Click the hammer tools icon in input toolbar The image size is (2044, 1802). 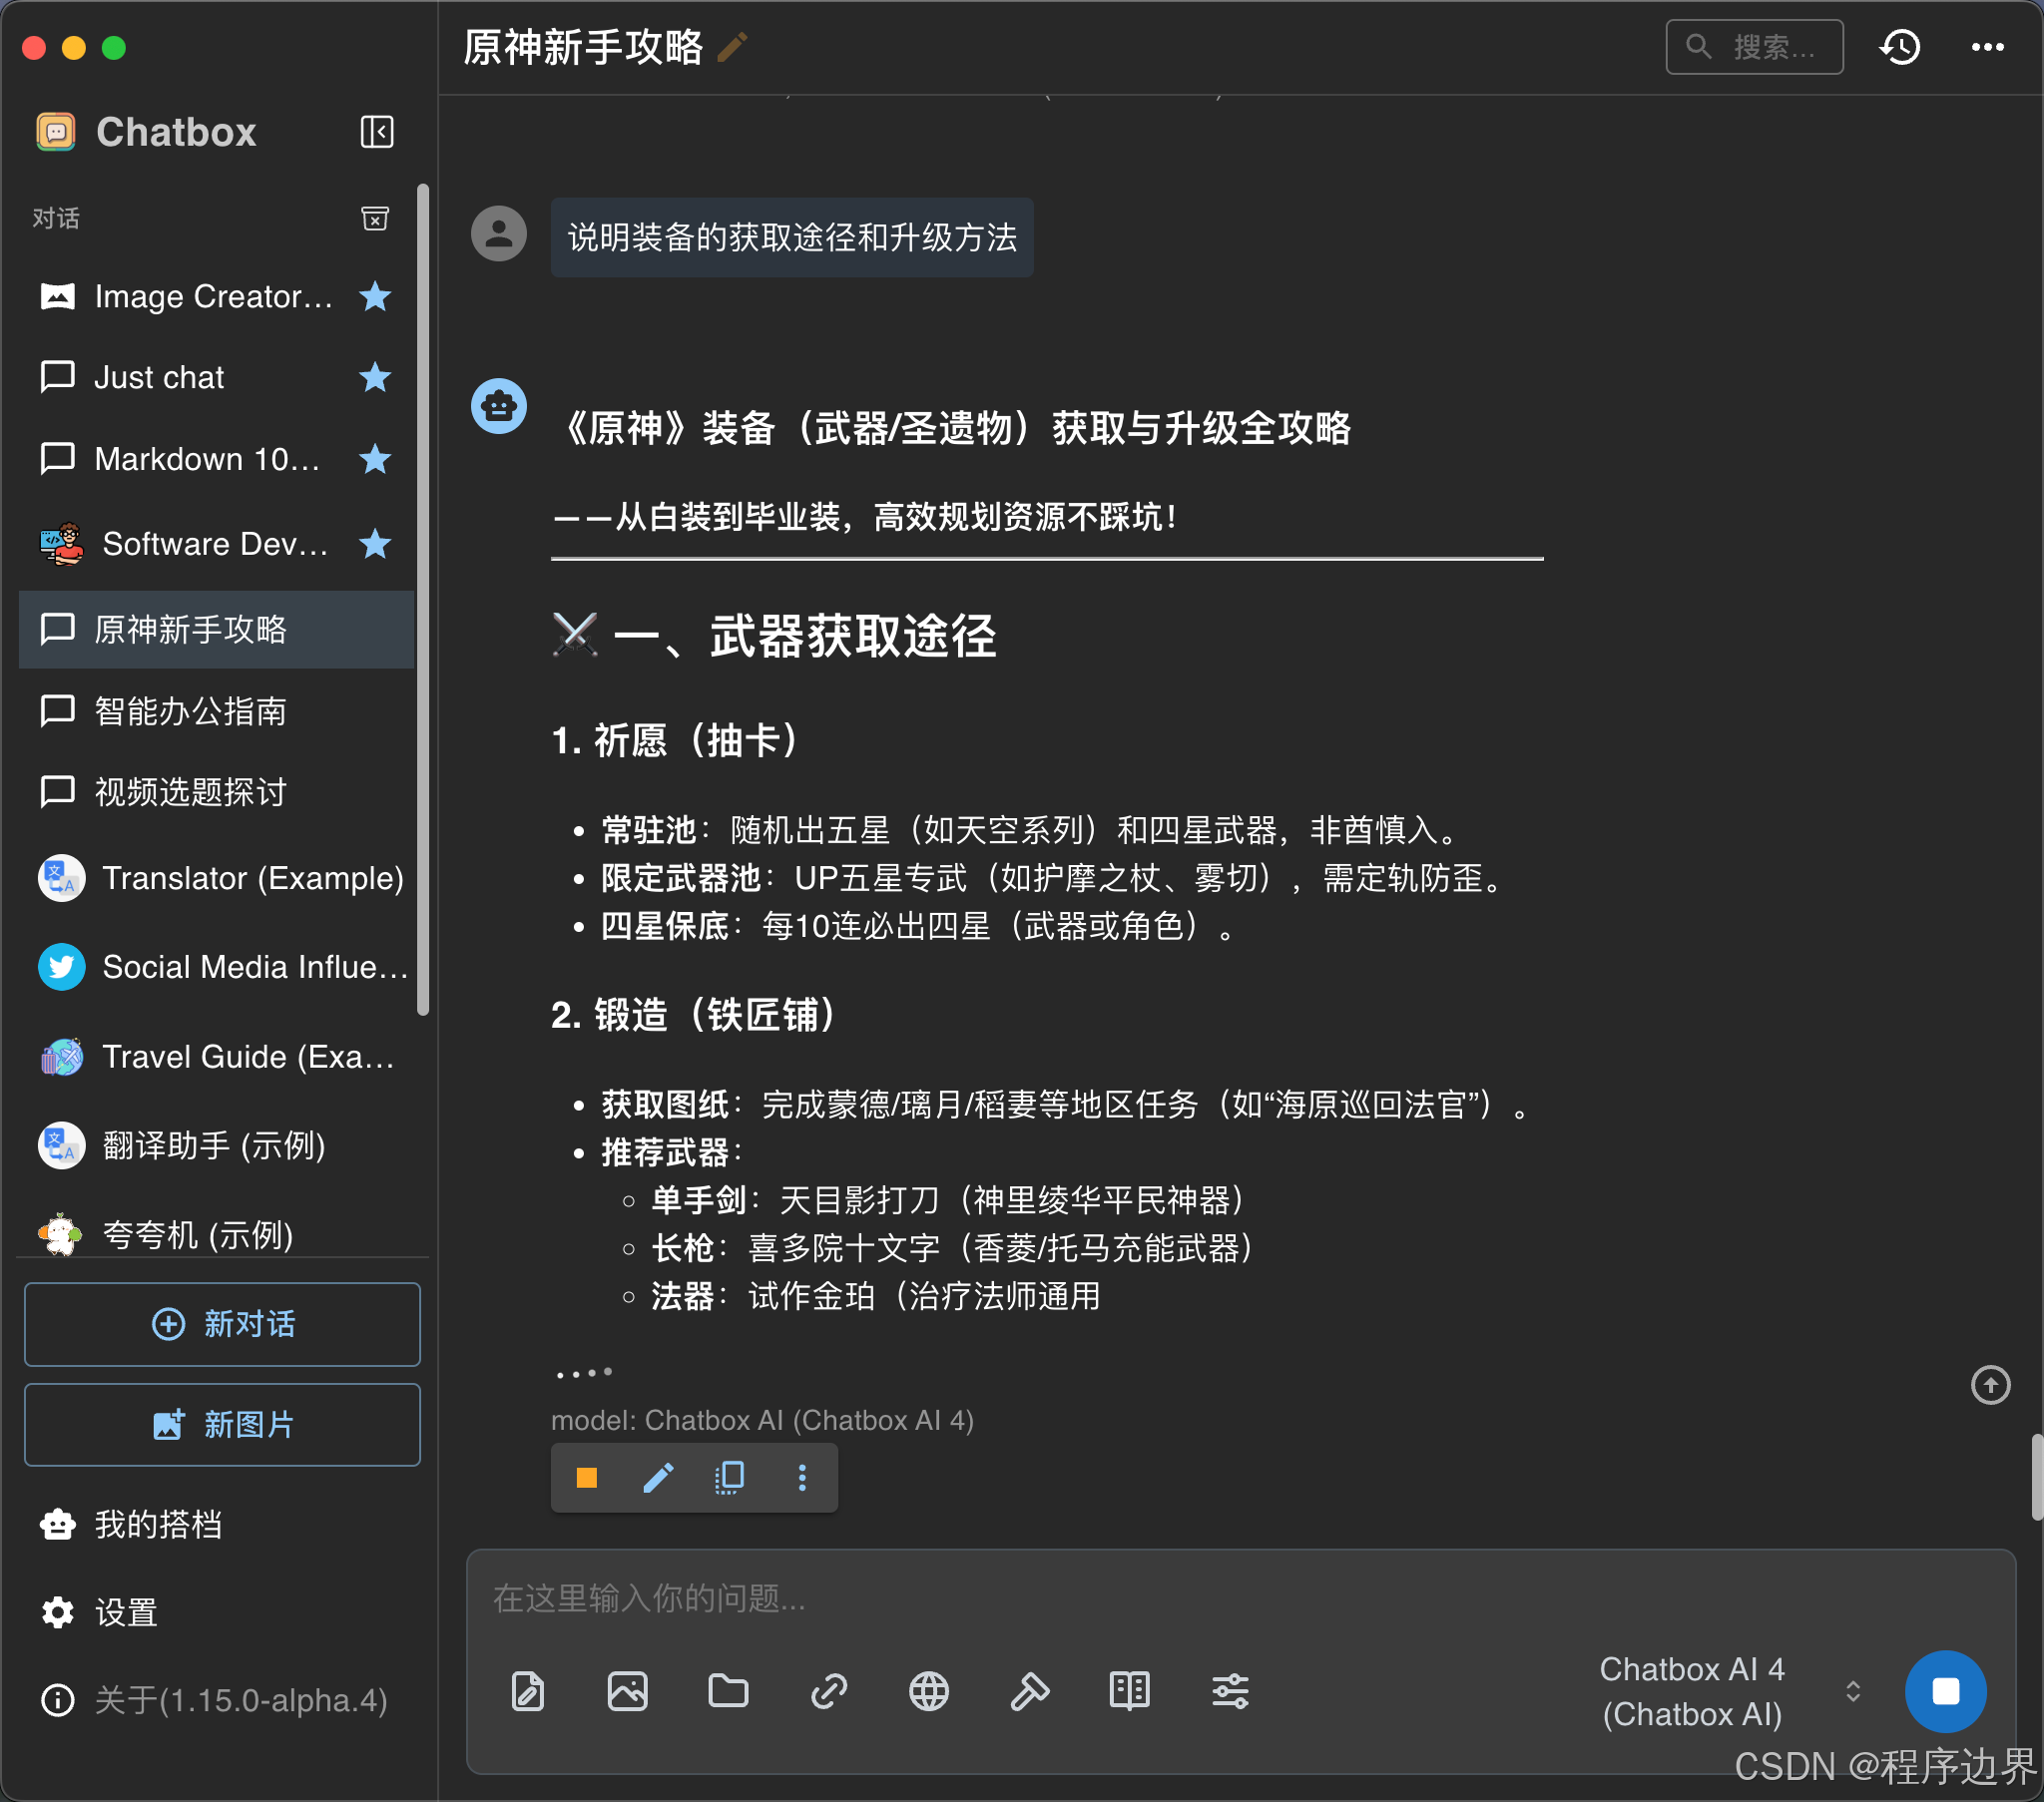(1029, 1691)
